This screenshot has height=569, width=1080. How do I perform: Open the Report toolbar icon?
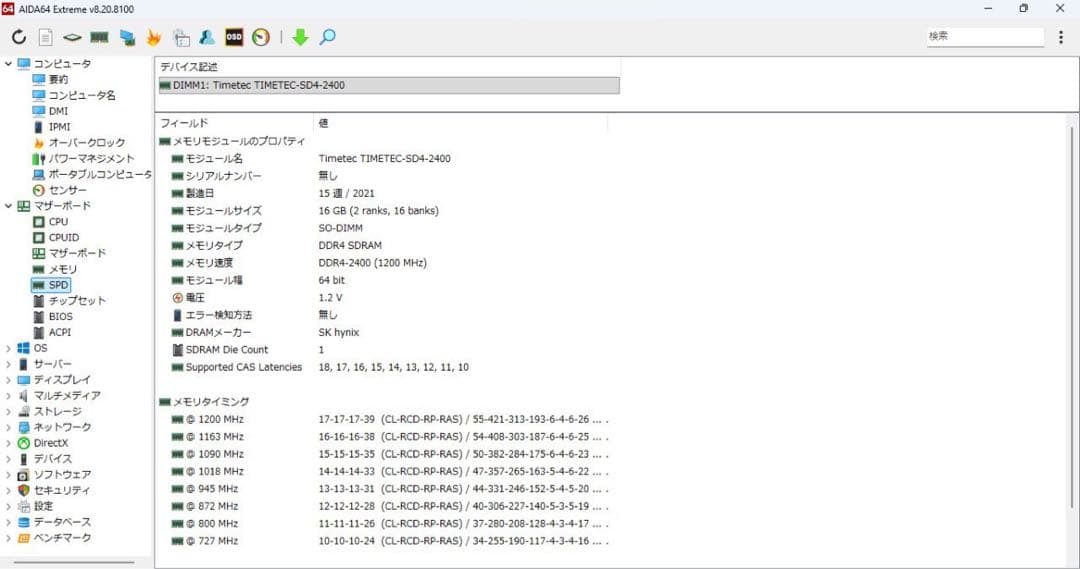[45, 37]
